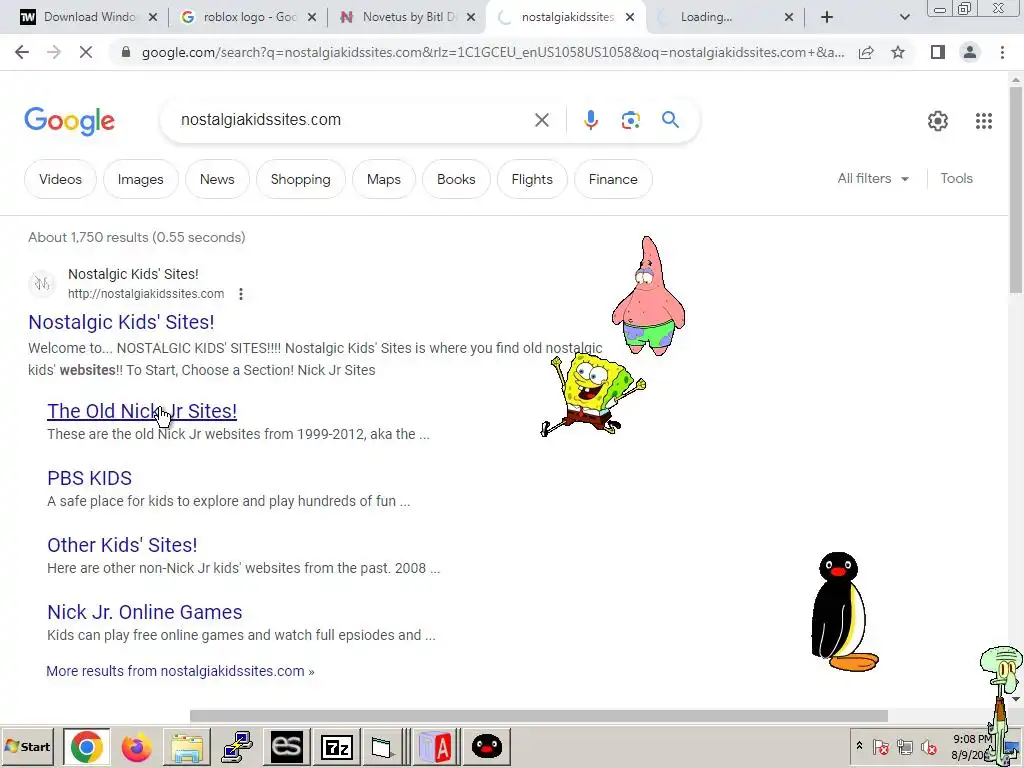Open the es app in the taskbar

287,746
